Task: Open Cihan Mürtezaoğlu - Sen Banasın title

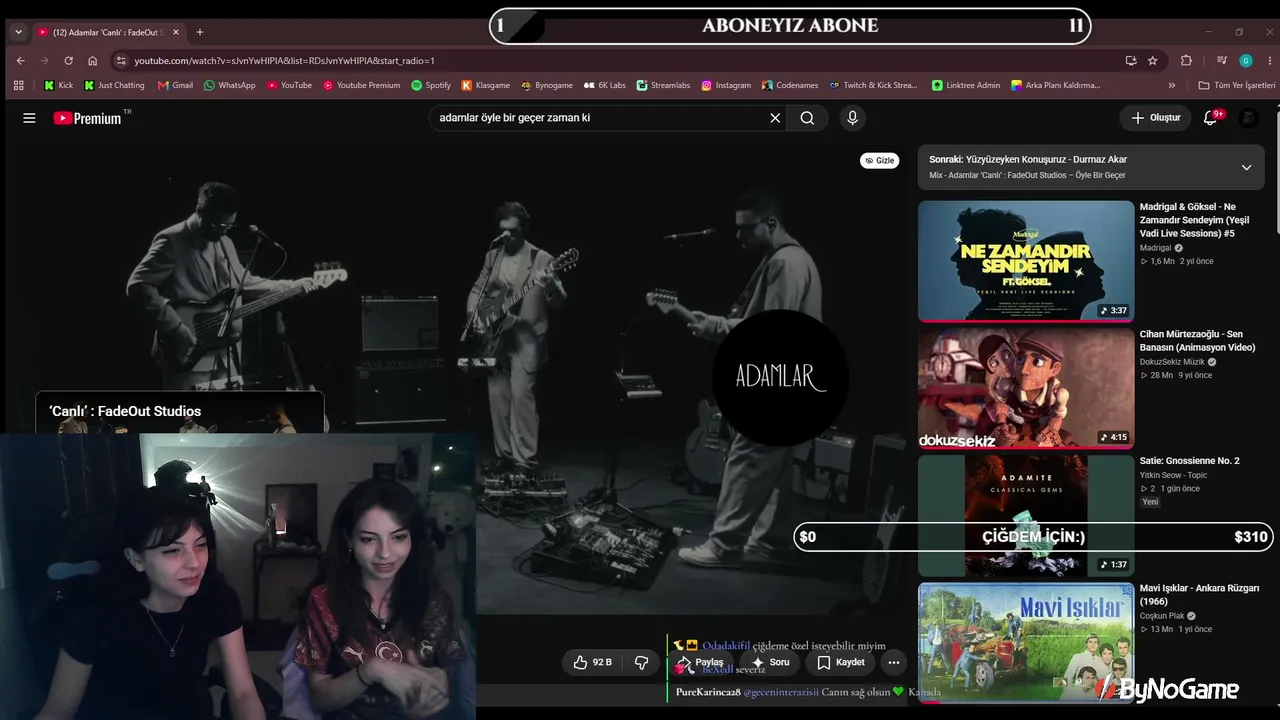Action: pos(1198,341)
